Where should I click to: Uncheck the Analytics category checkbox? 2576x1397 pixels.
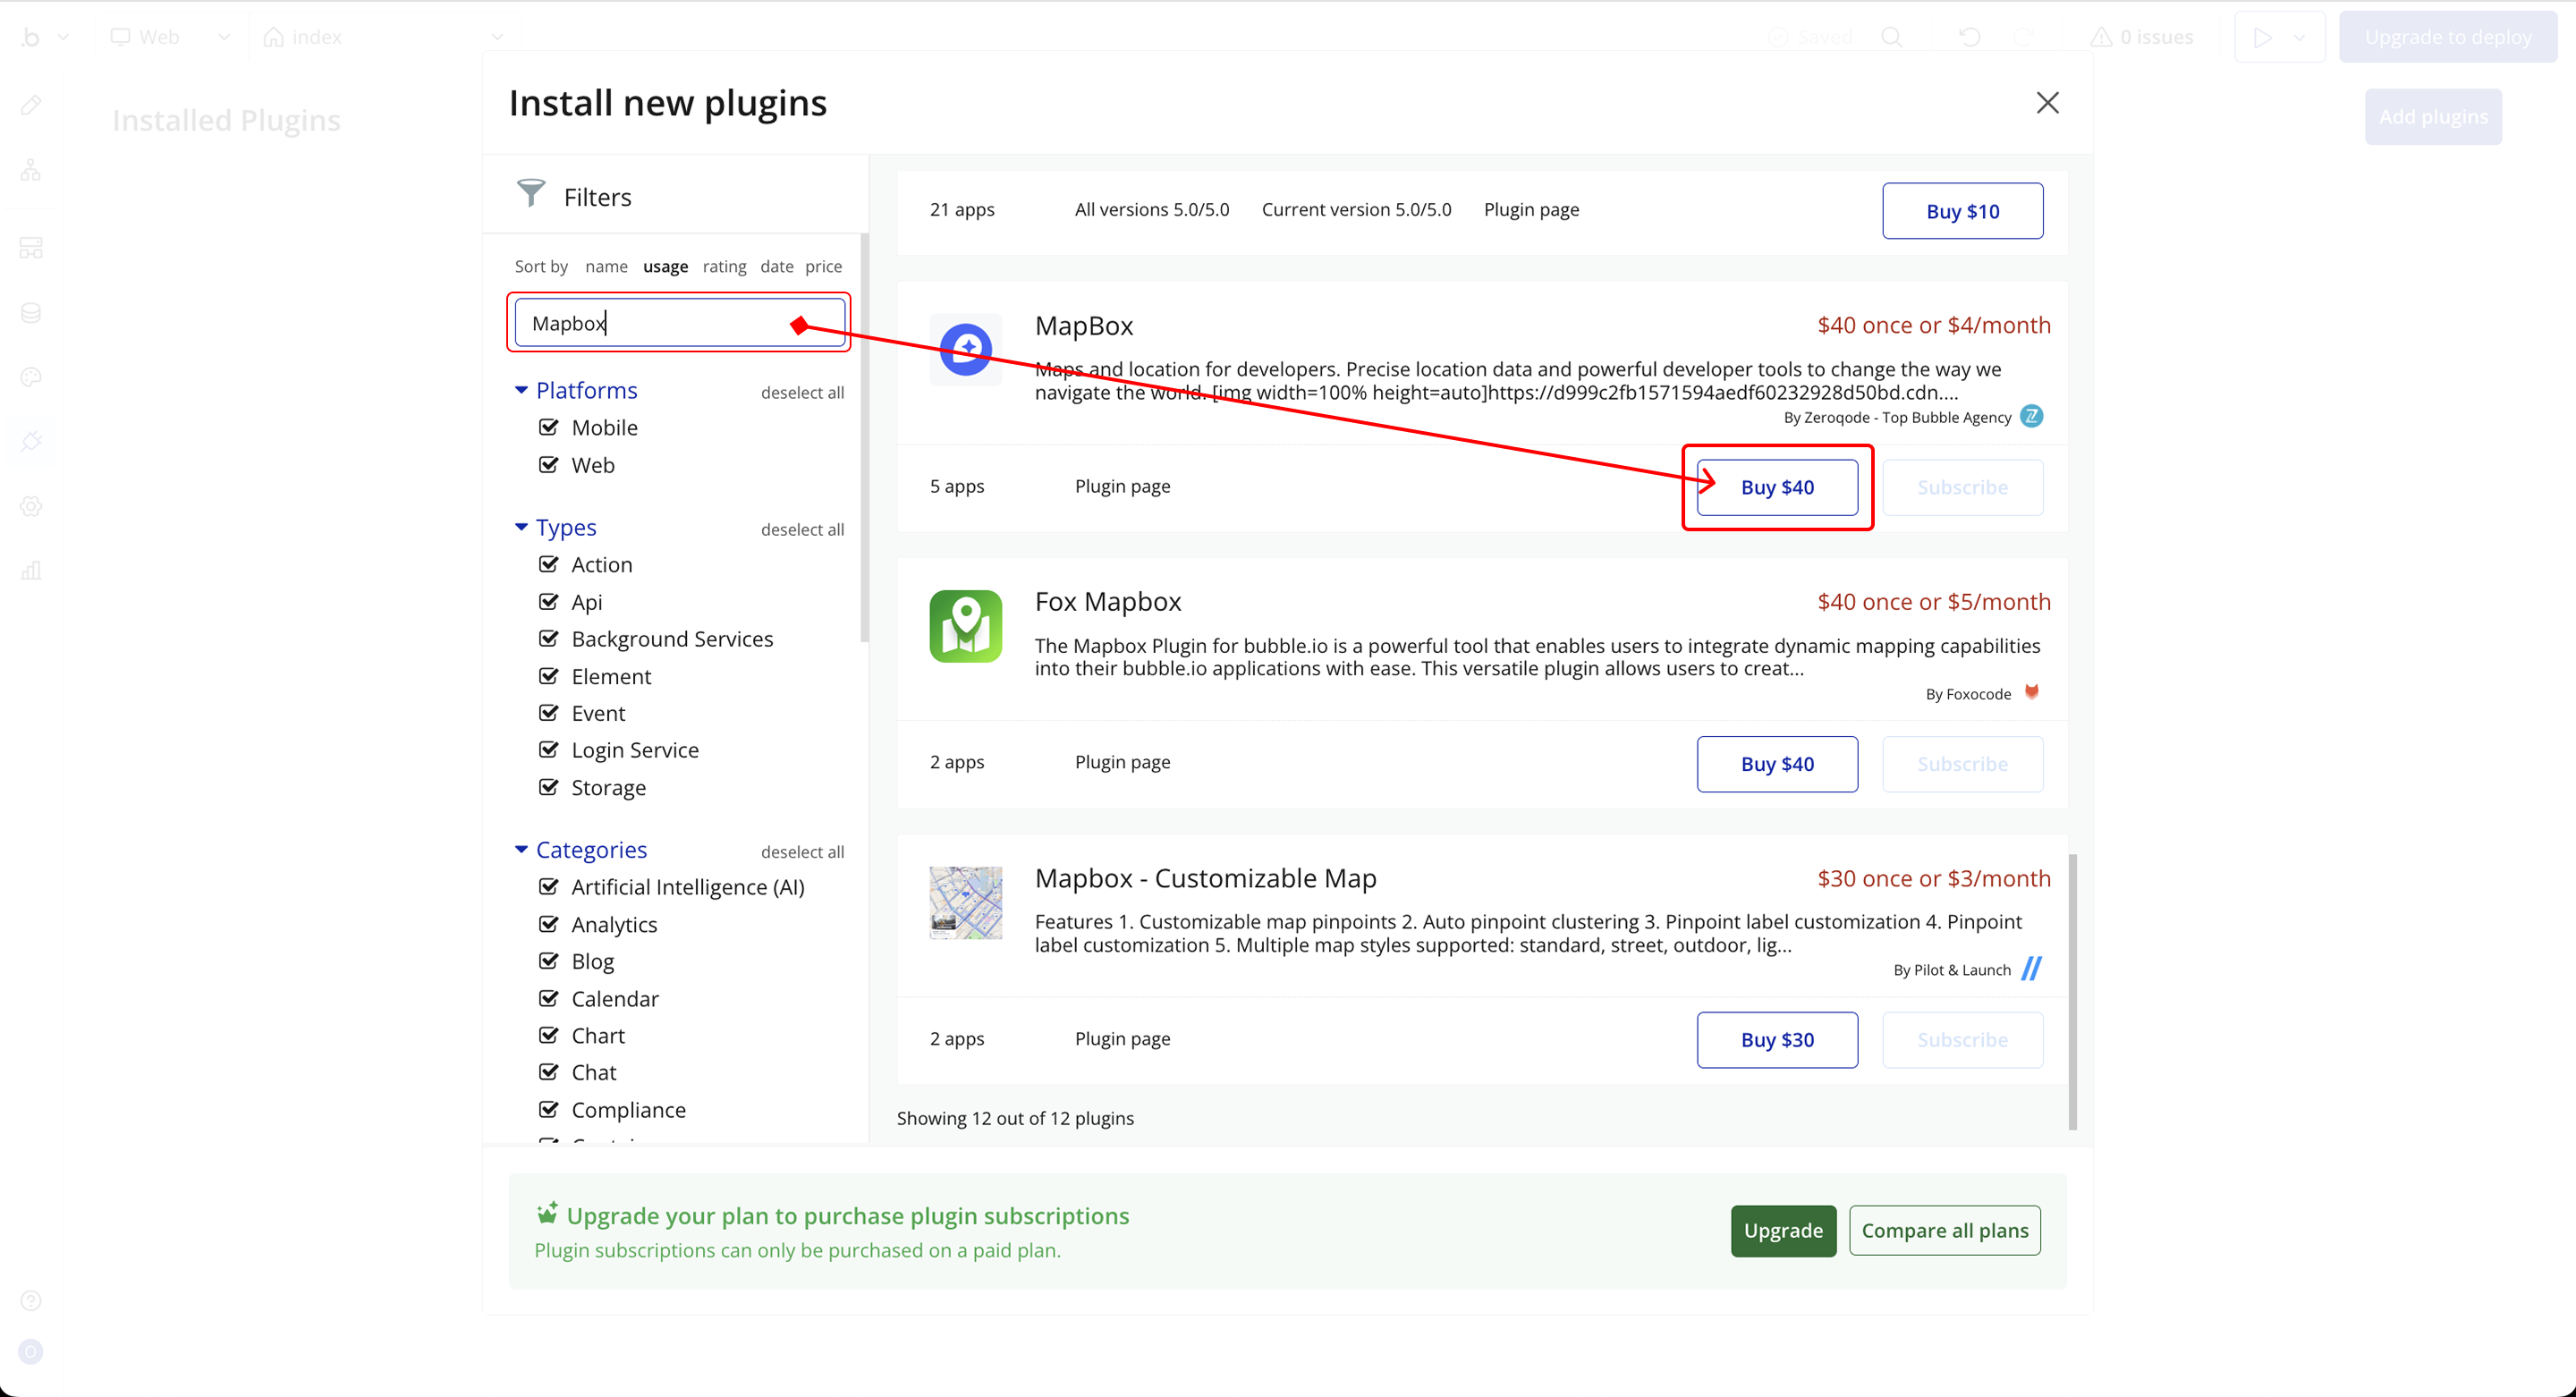[x=548, y=924]
